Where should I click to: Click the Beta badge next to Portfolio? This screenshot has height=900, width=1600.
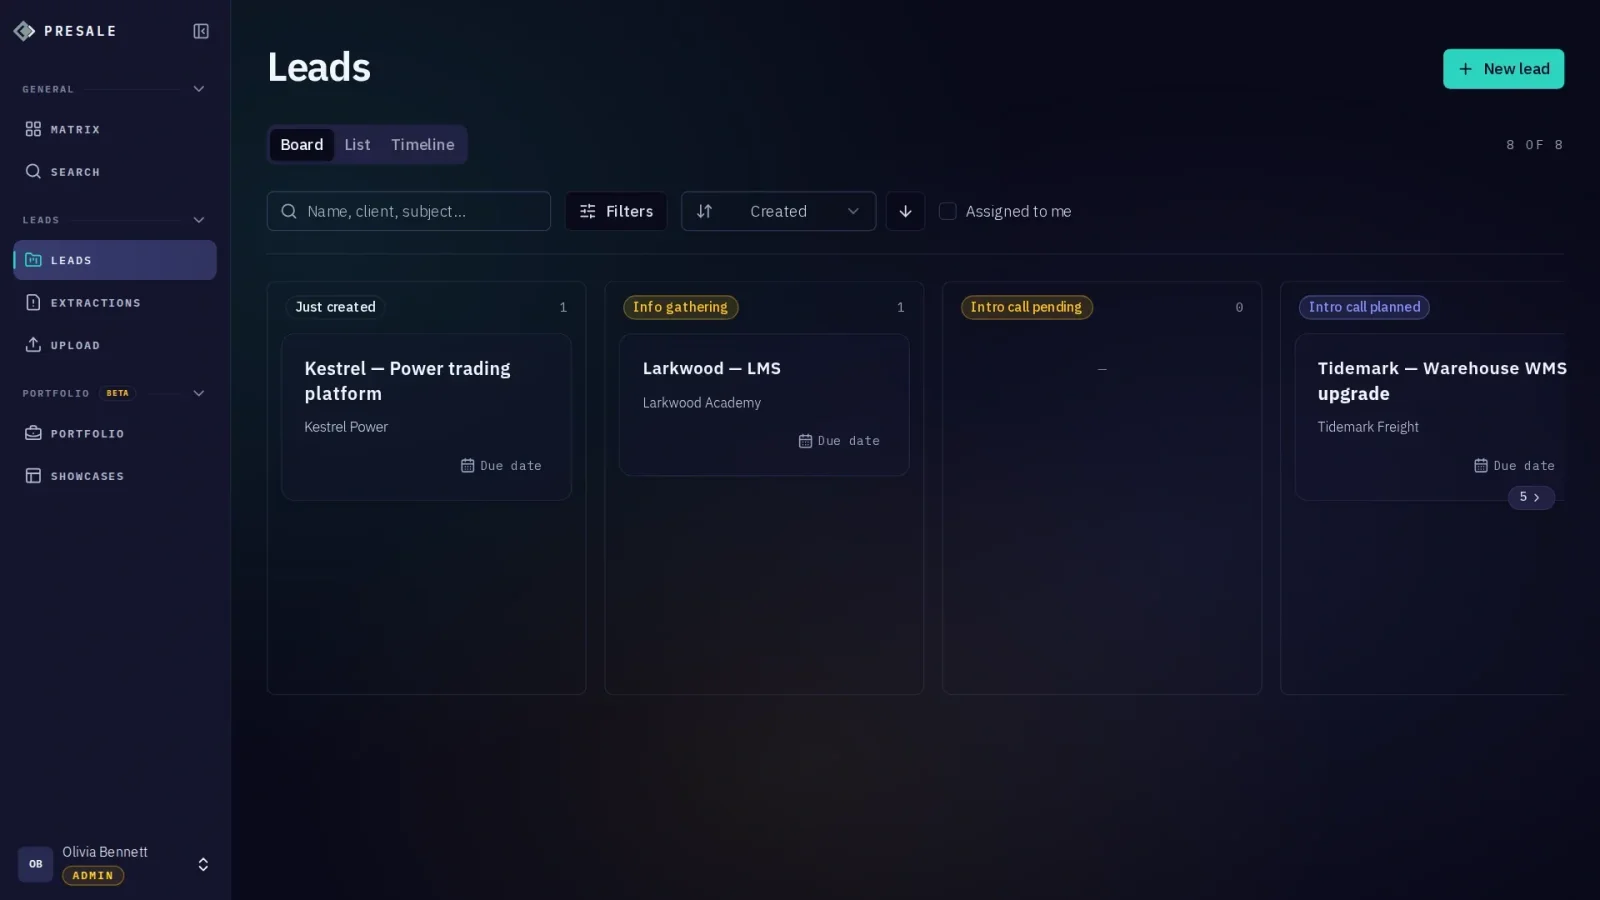click(x=118, y=393)
